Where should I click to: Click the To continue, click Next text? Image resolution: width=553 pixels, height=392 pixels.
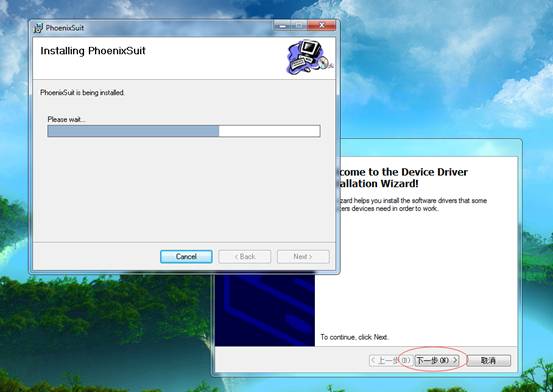click(354, 337)
